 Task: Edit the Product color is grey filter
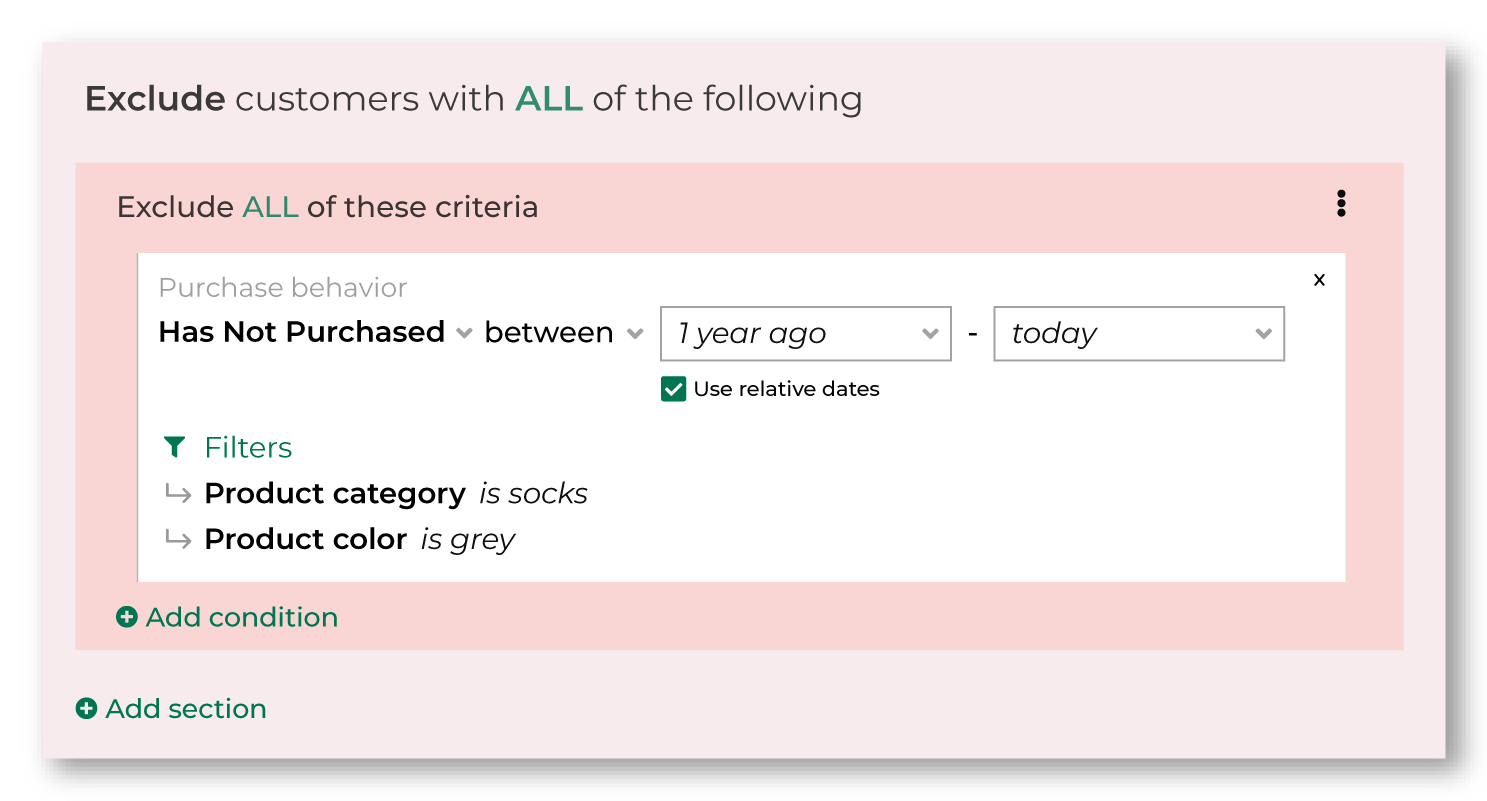click(x=360, y=540)
